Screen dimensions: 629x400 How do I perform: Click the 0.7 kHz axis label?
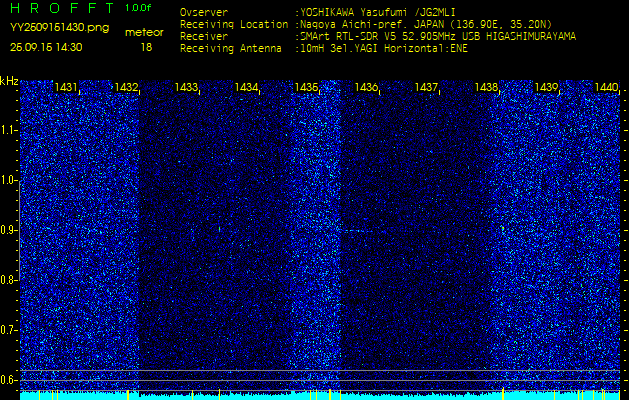pos(8,330)
